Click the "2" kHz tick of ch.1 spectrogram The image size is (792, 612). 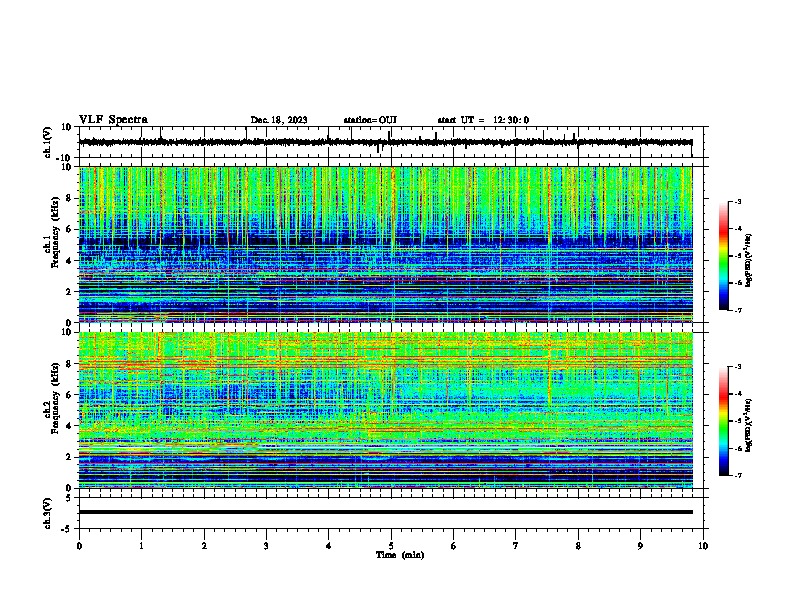(70, 291)
